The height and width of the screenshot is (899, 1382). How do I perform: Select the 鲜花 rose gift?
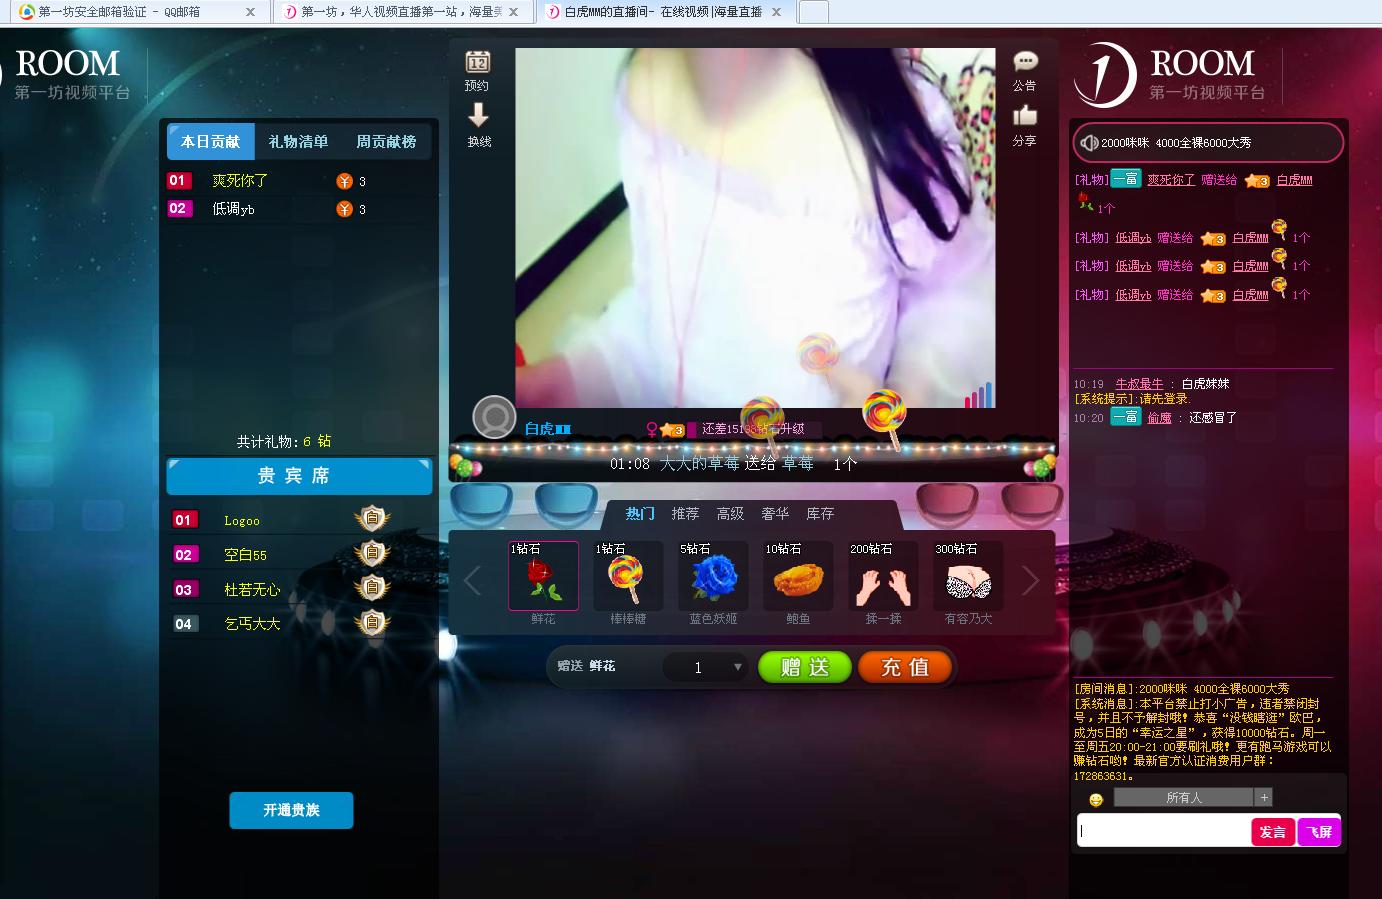pyautogui.click(x=543, y=576)
